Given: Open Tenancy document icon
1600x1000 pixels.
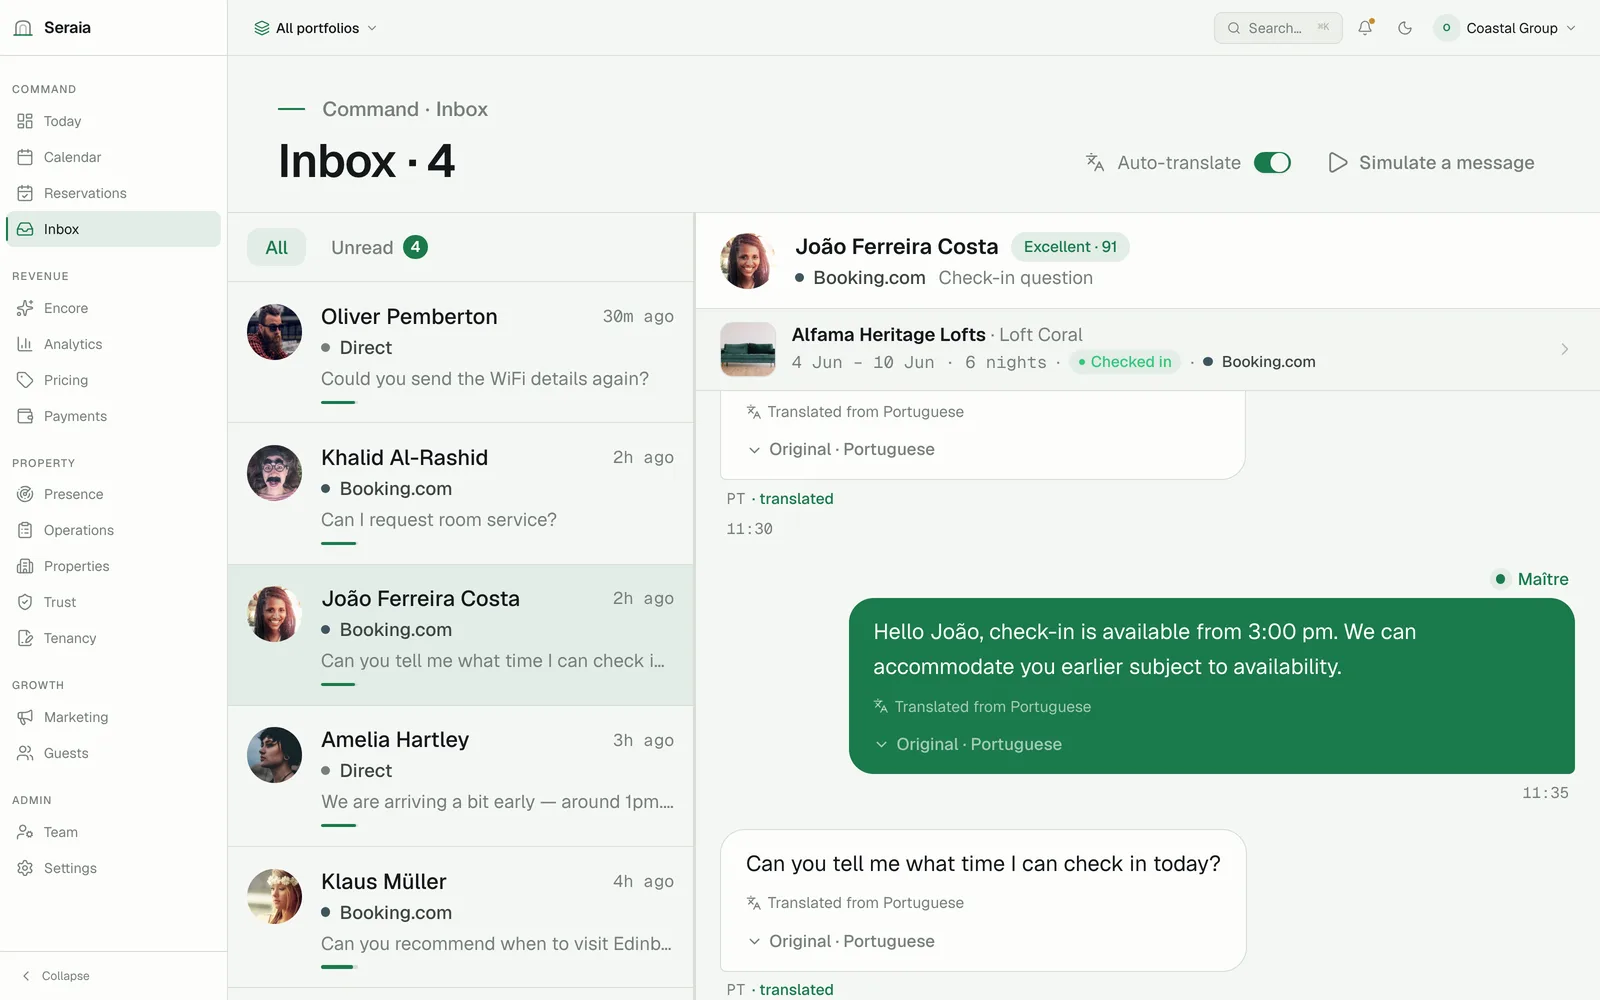Looking at the screenshot, I should pyautogui.click(x=25, y=638).
